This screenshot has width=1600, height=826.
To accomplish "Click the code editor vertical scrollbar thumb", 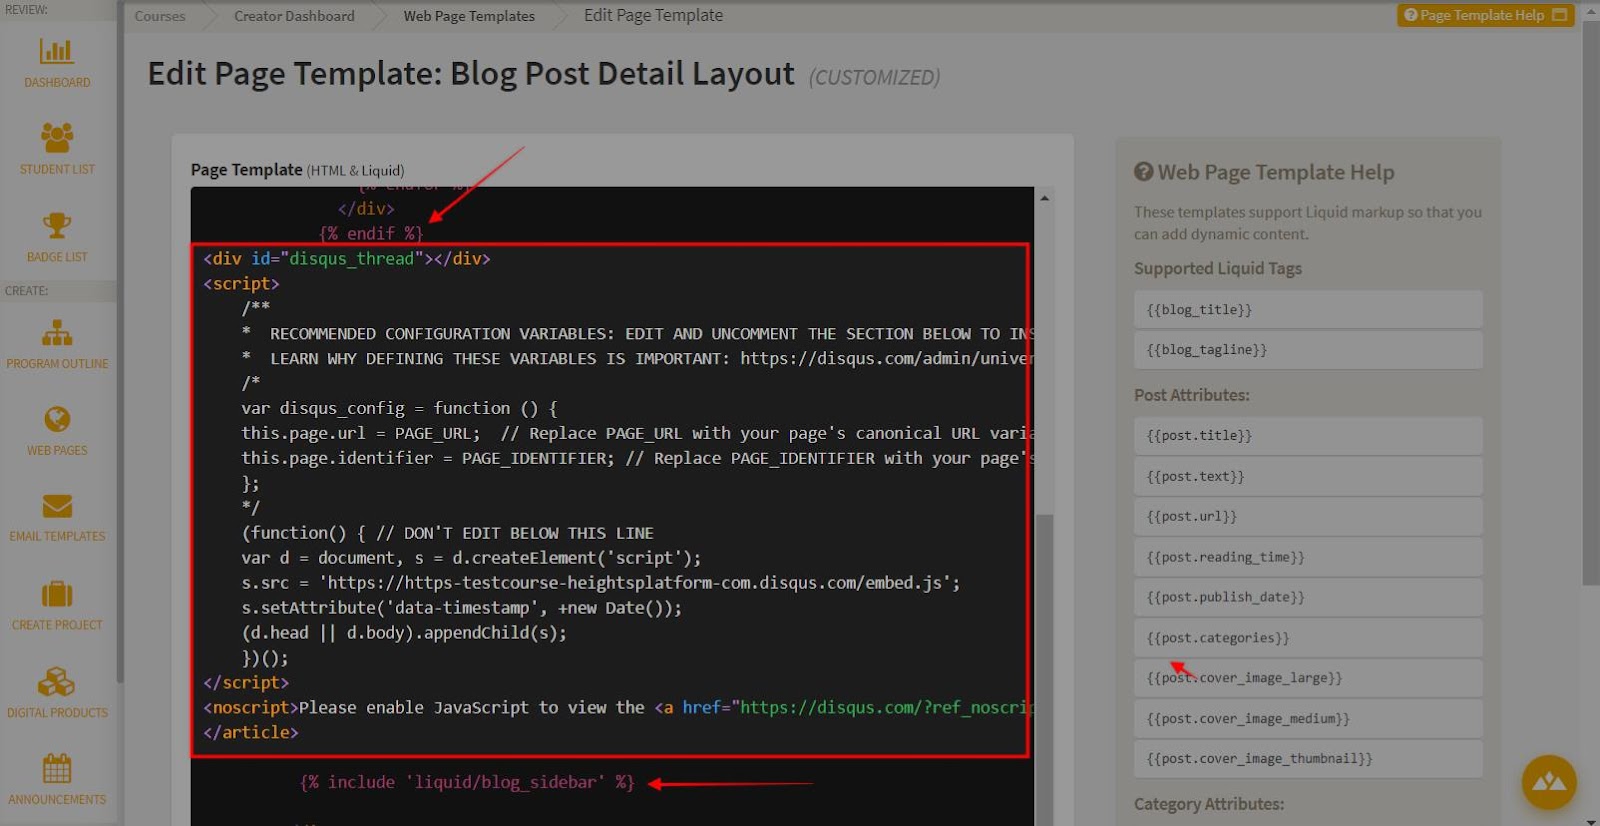I will point(1044,670).
